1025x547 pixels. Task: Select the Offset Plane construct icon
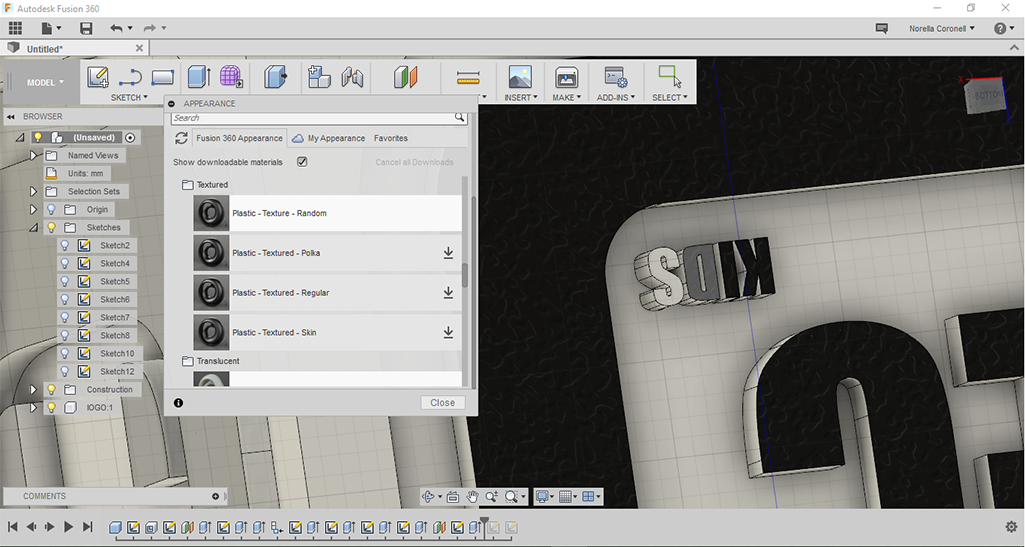405,77
